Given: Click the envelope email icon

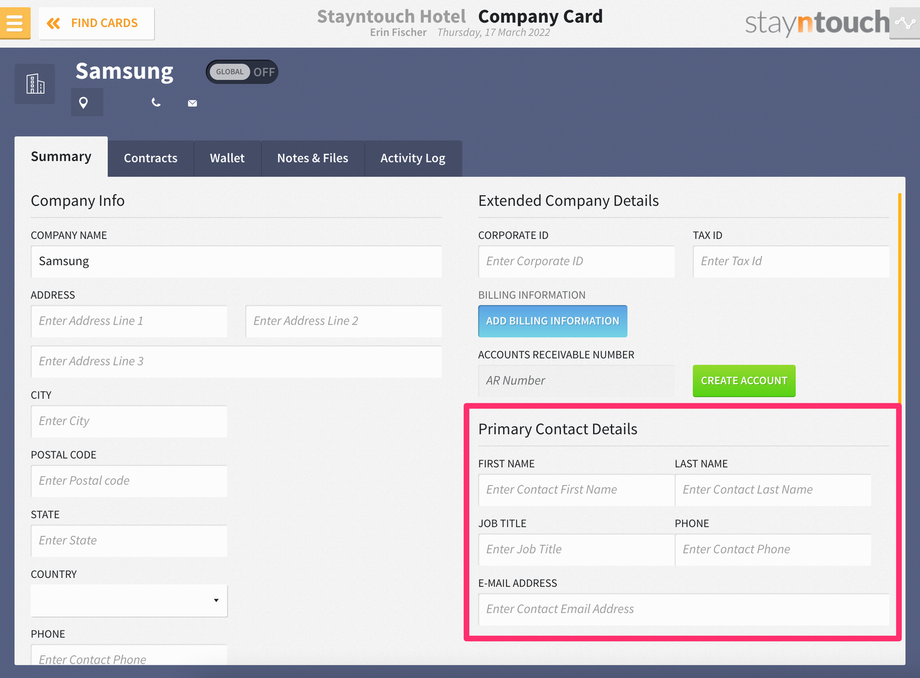Looking at the screenshot, I should click(192, 103).
